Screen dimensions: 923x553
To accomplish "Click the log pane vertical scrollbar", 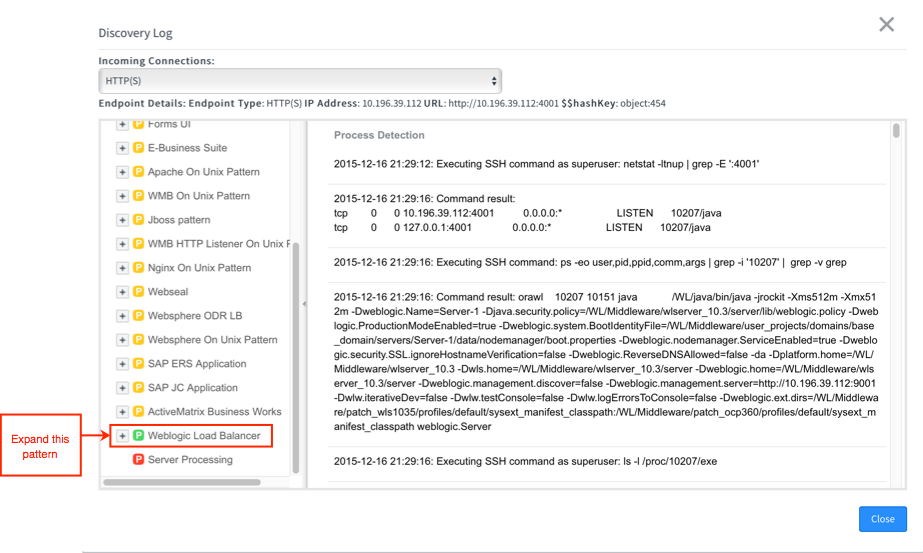I will pos(896,130).
